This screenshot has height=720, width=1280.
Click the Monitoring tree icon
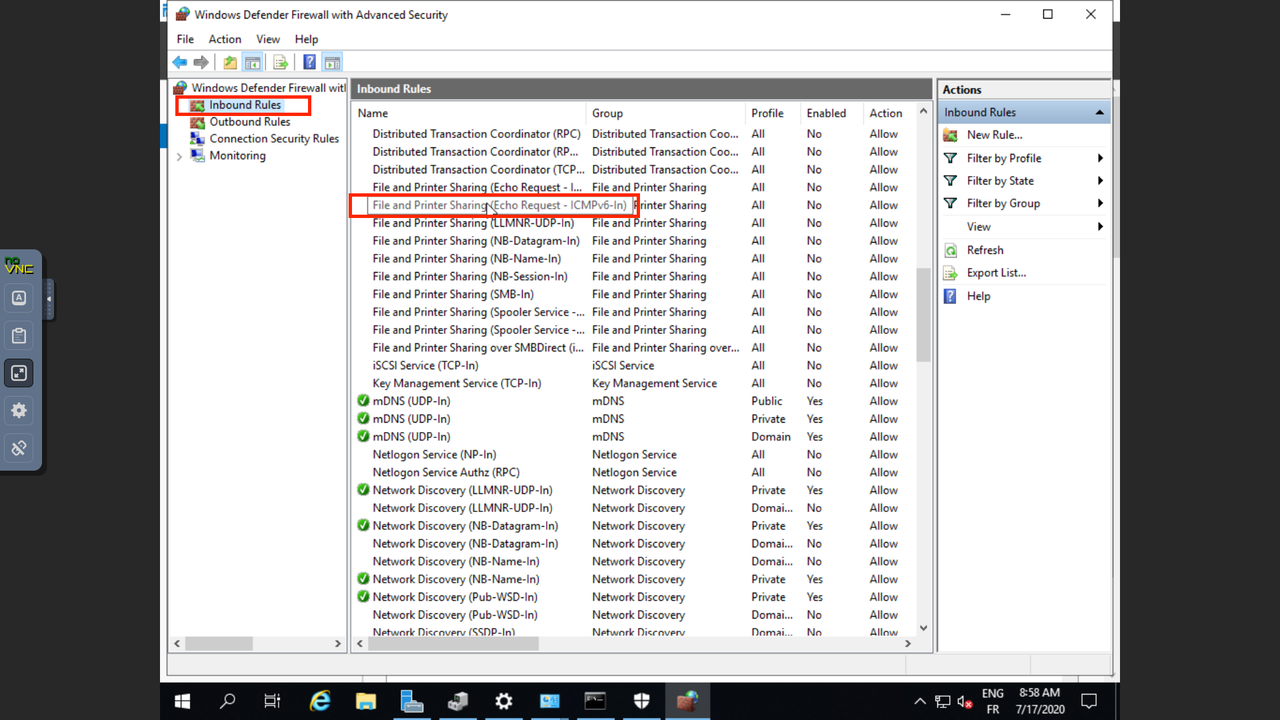[198, 156]
